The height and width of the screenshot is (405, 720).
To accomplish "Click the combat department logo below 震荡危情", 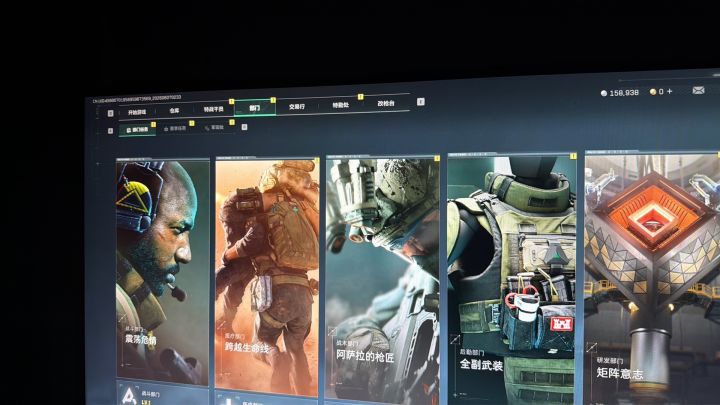I will point(129,396).
